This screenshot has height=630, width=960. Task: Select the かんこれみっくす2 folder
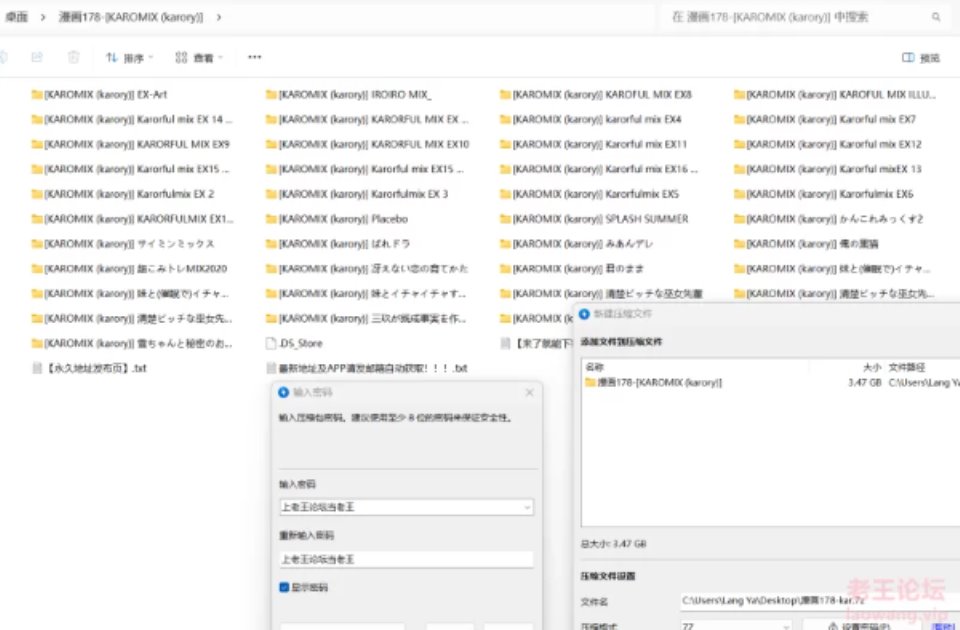click(x=828, y=219)
